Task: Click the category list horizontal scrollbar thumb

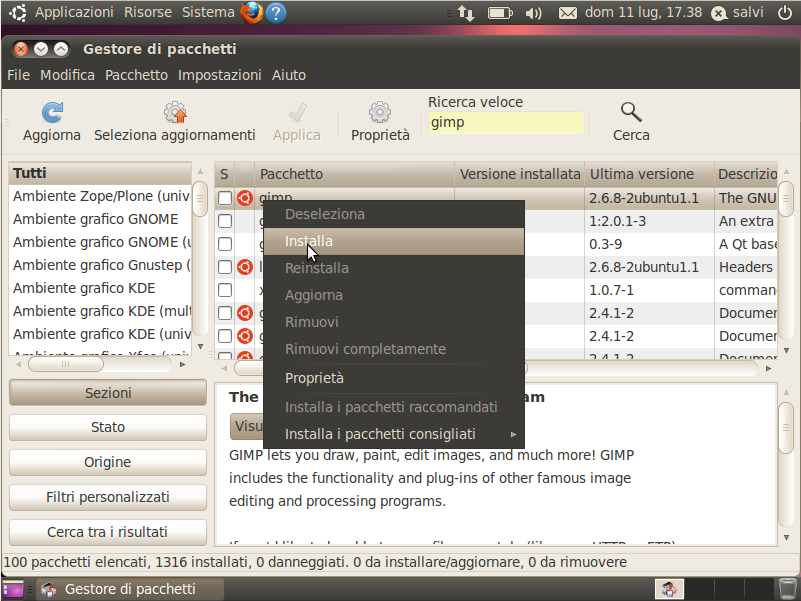Action: (x=65, y=364)
